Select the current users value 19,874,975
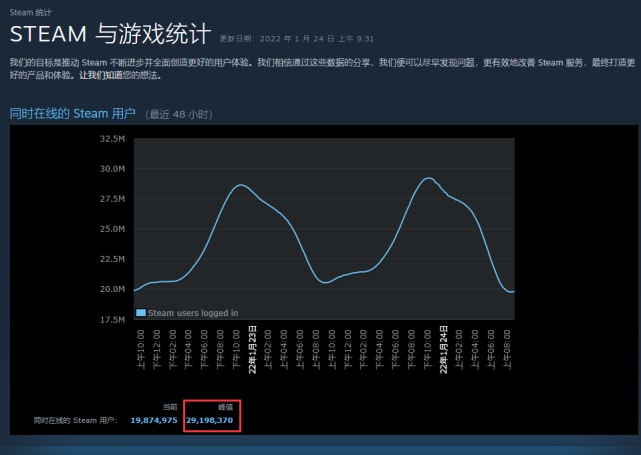Image resolution: width=641 pixels, height=455 pixels. pyautogui.click(x=154, y=420)
